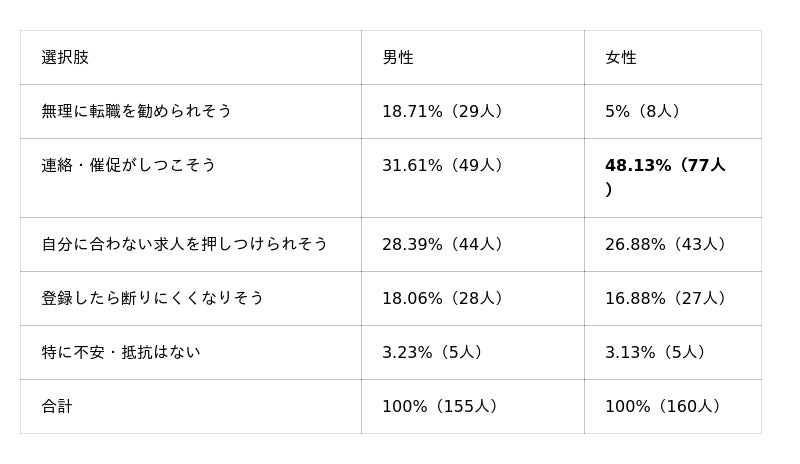Click the 16.88%(27人) cell
800x464 pixels.
click(673, 299)
